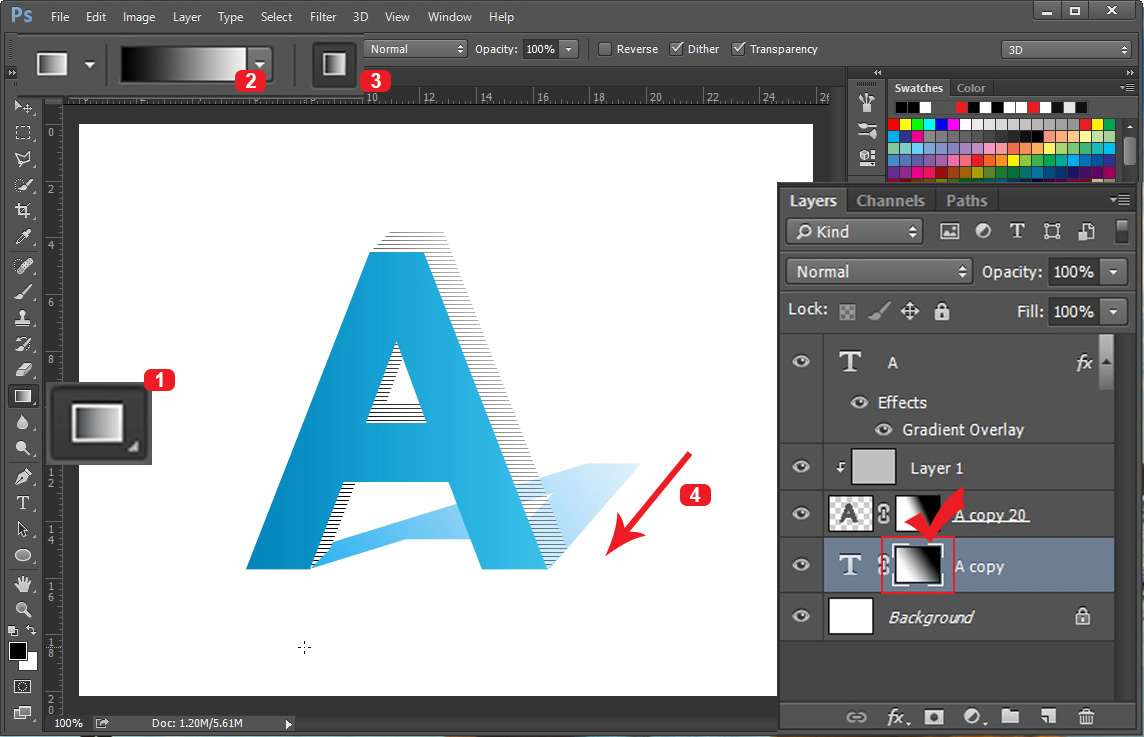
Task: Open the 3D workspace dropdown
Action: (1066, 50)
